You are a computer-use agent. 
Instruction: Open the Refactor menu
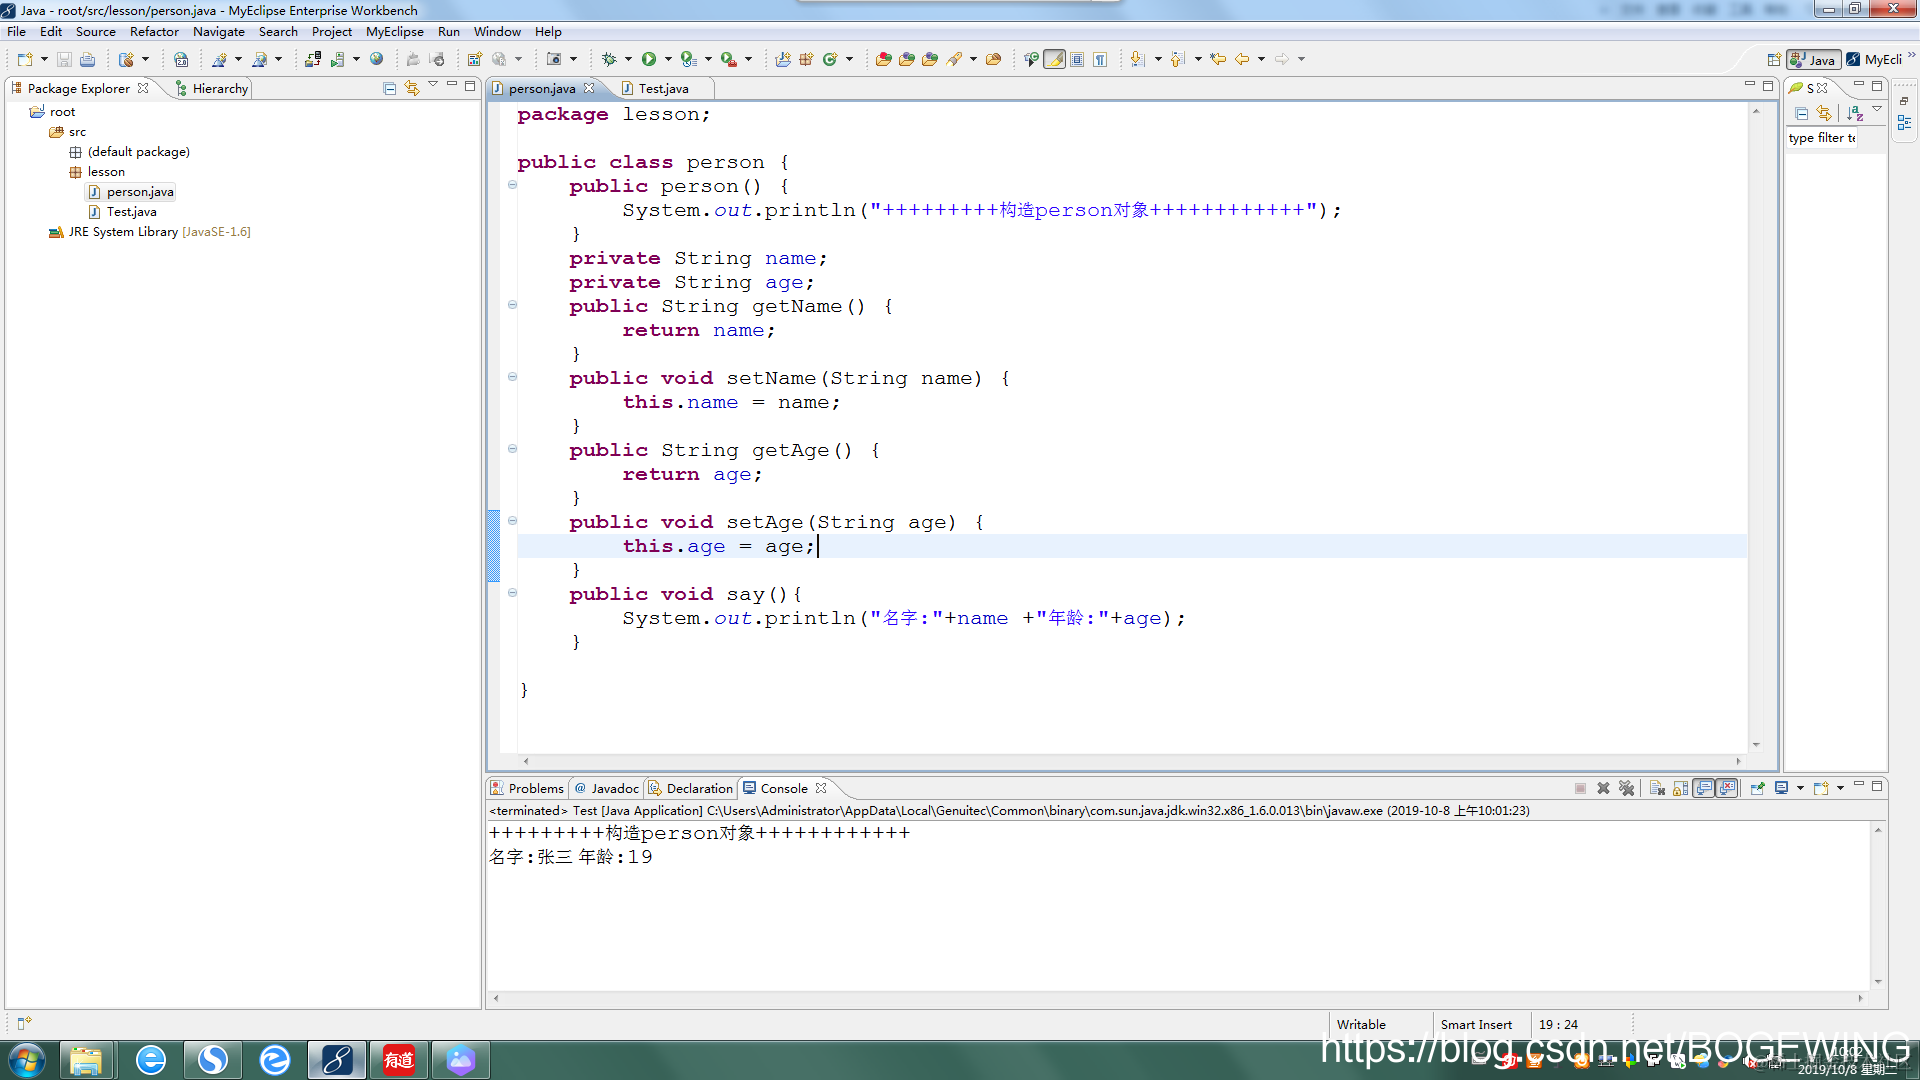pos(154,31)
